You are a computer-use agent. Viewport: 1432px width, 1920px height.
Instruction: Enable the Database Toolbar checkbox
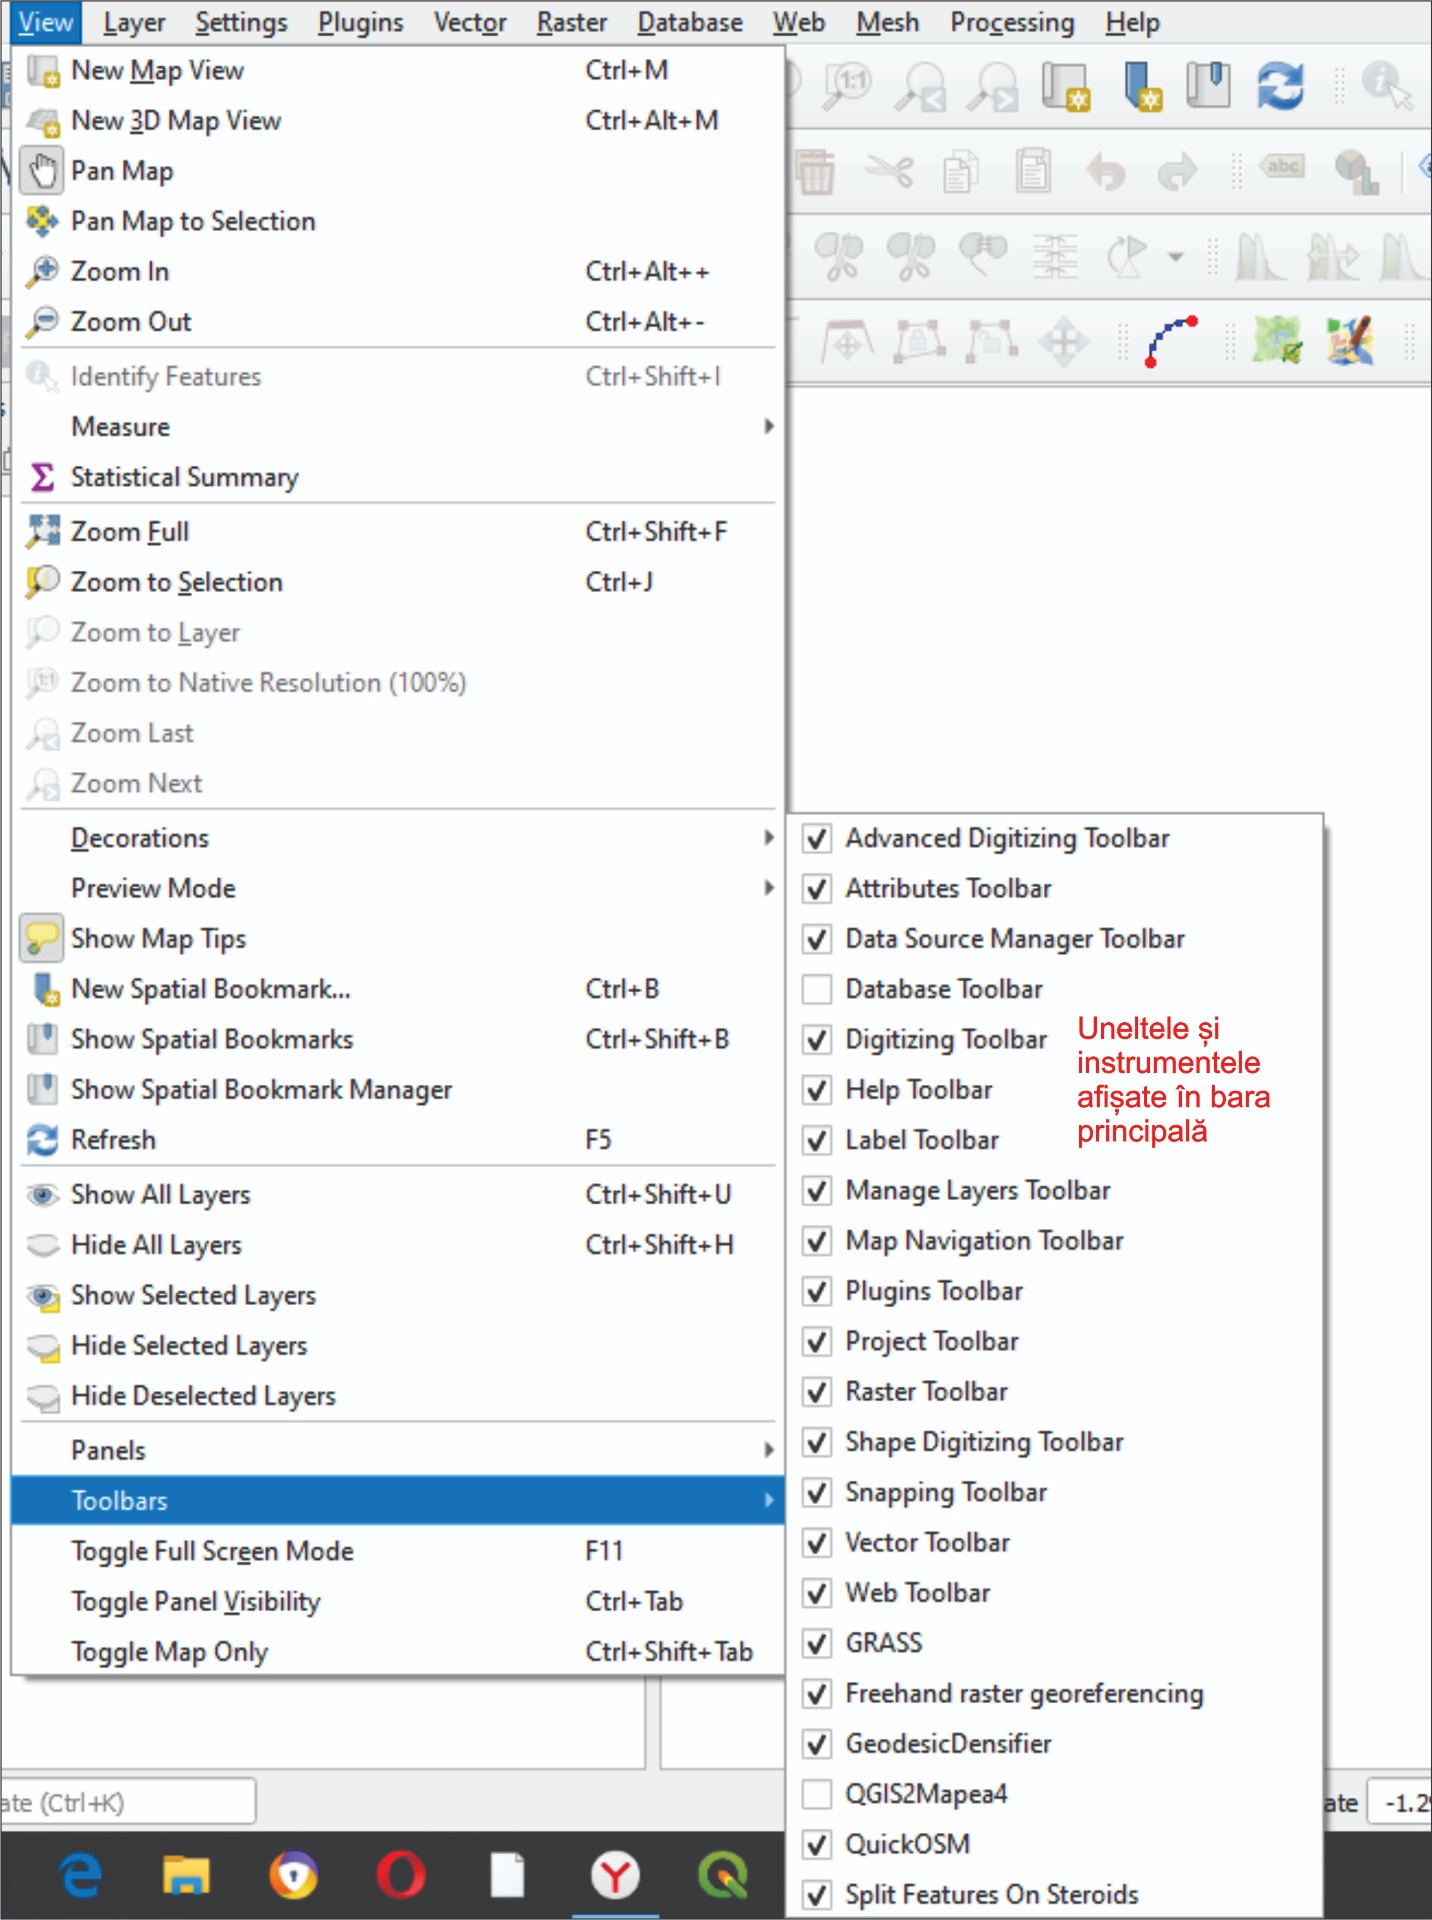[818, 989]
